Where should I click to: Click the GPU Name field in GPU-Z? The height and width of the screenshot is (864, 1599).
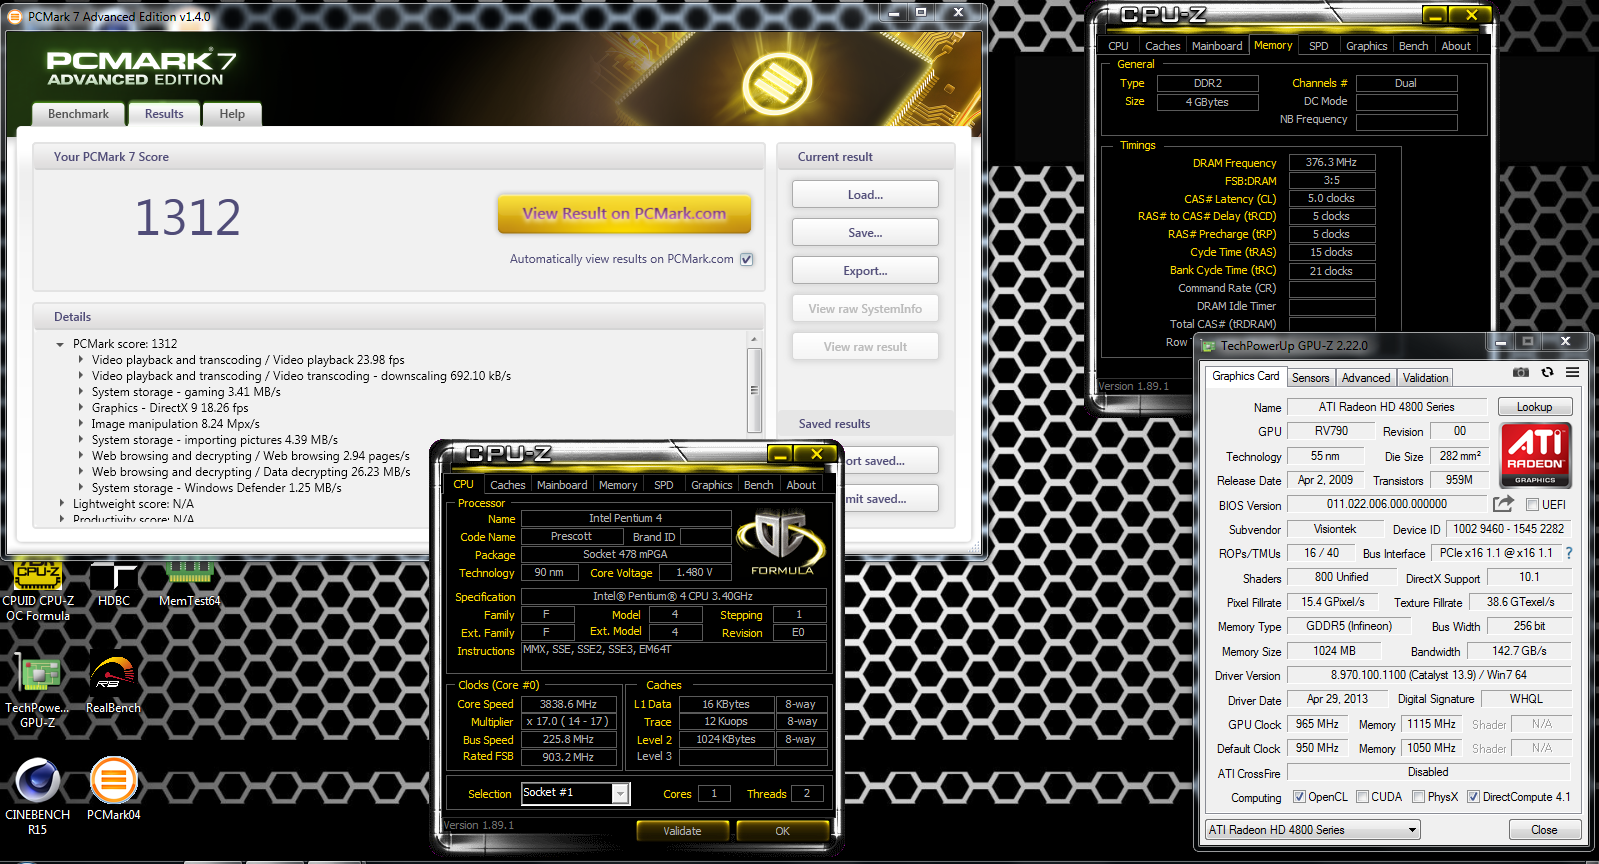1386,407
